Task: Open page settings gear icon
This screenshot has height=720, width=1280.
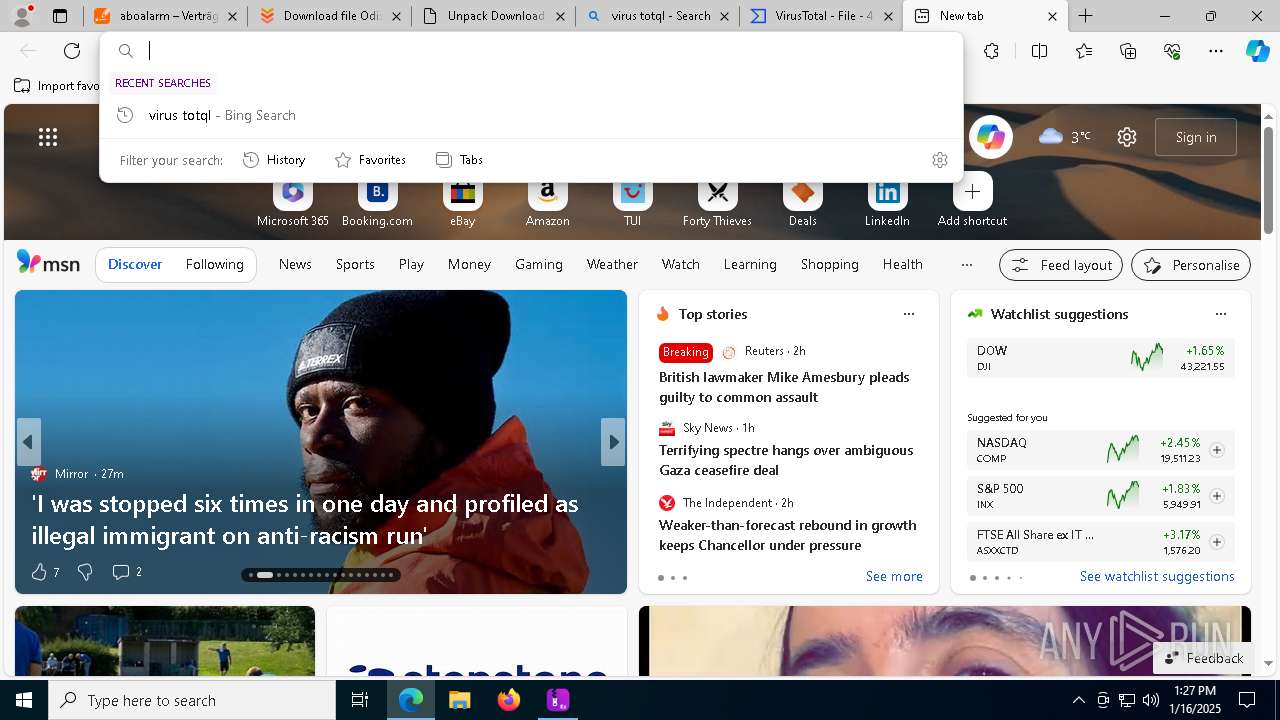Action: [x=1127, y=137]
